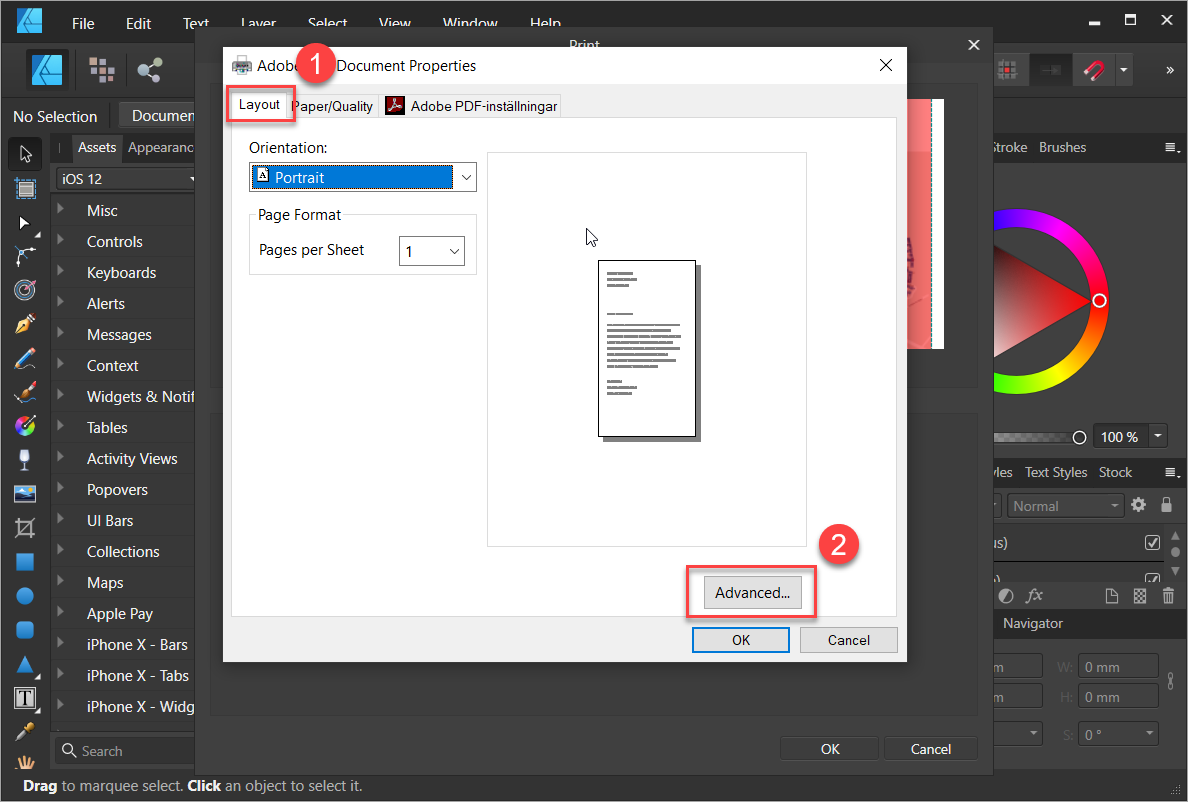Click the red-orange hue ring handle
The height and width of the screenshot is (802, 1188).
(1099, 300)
